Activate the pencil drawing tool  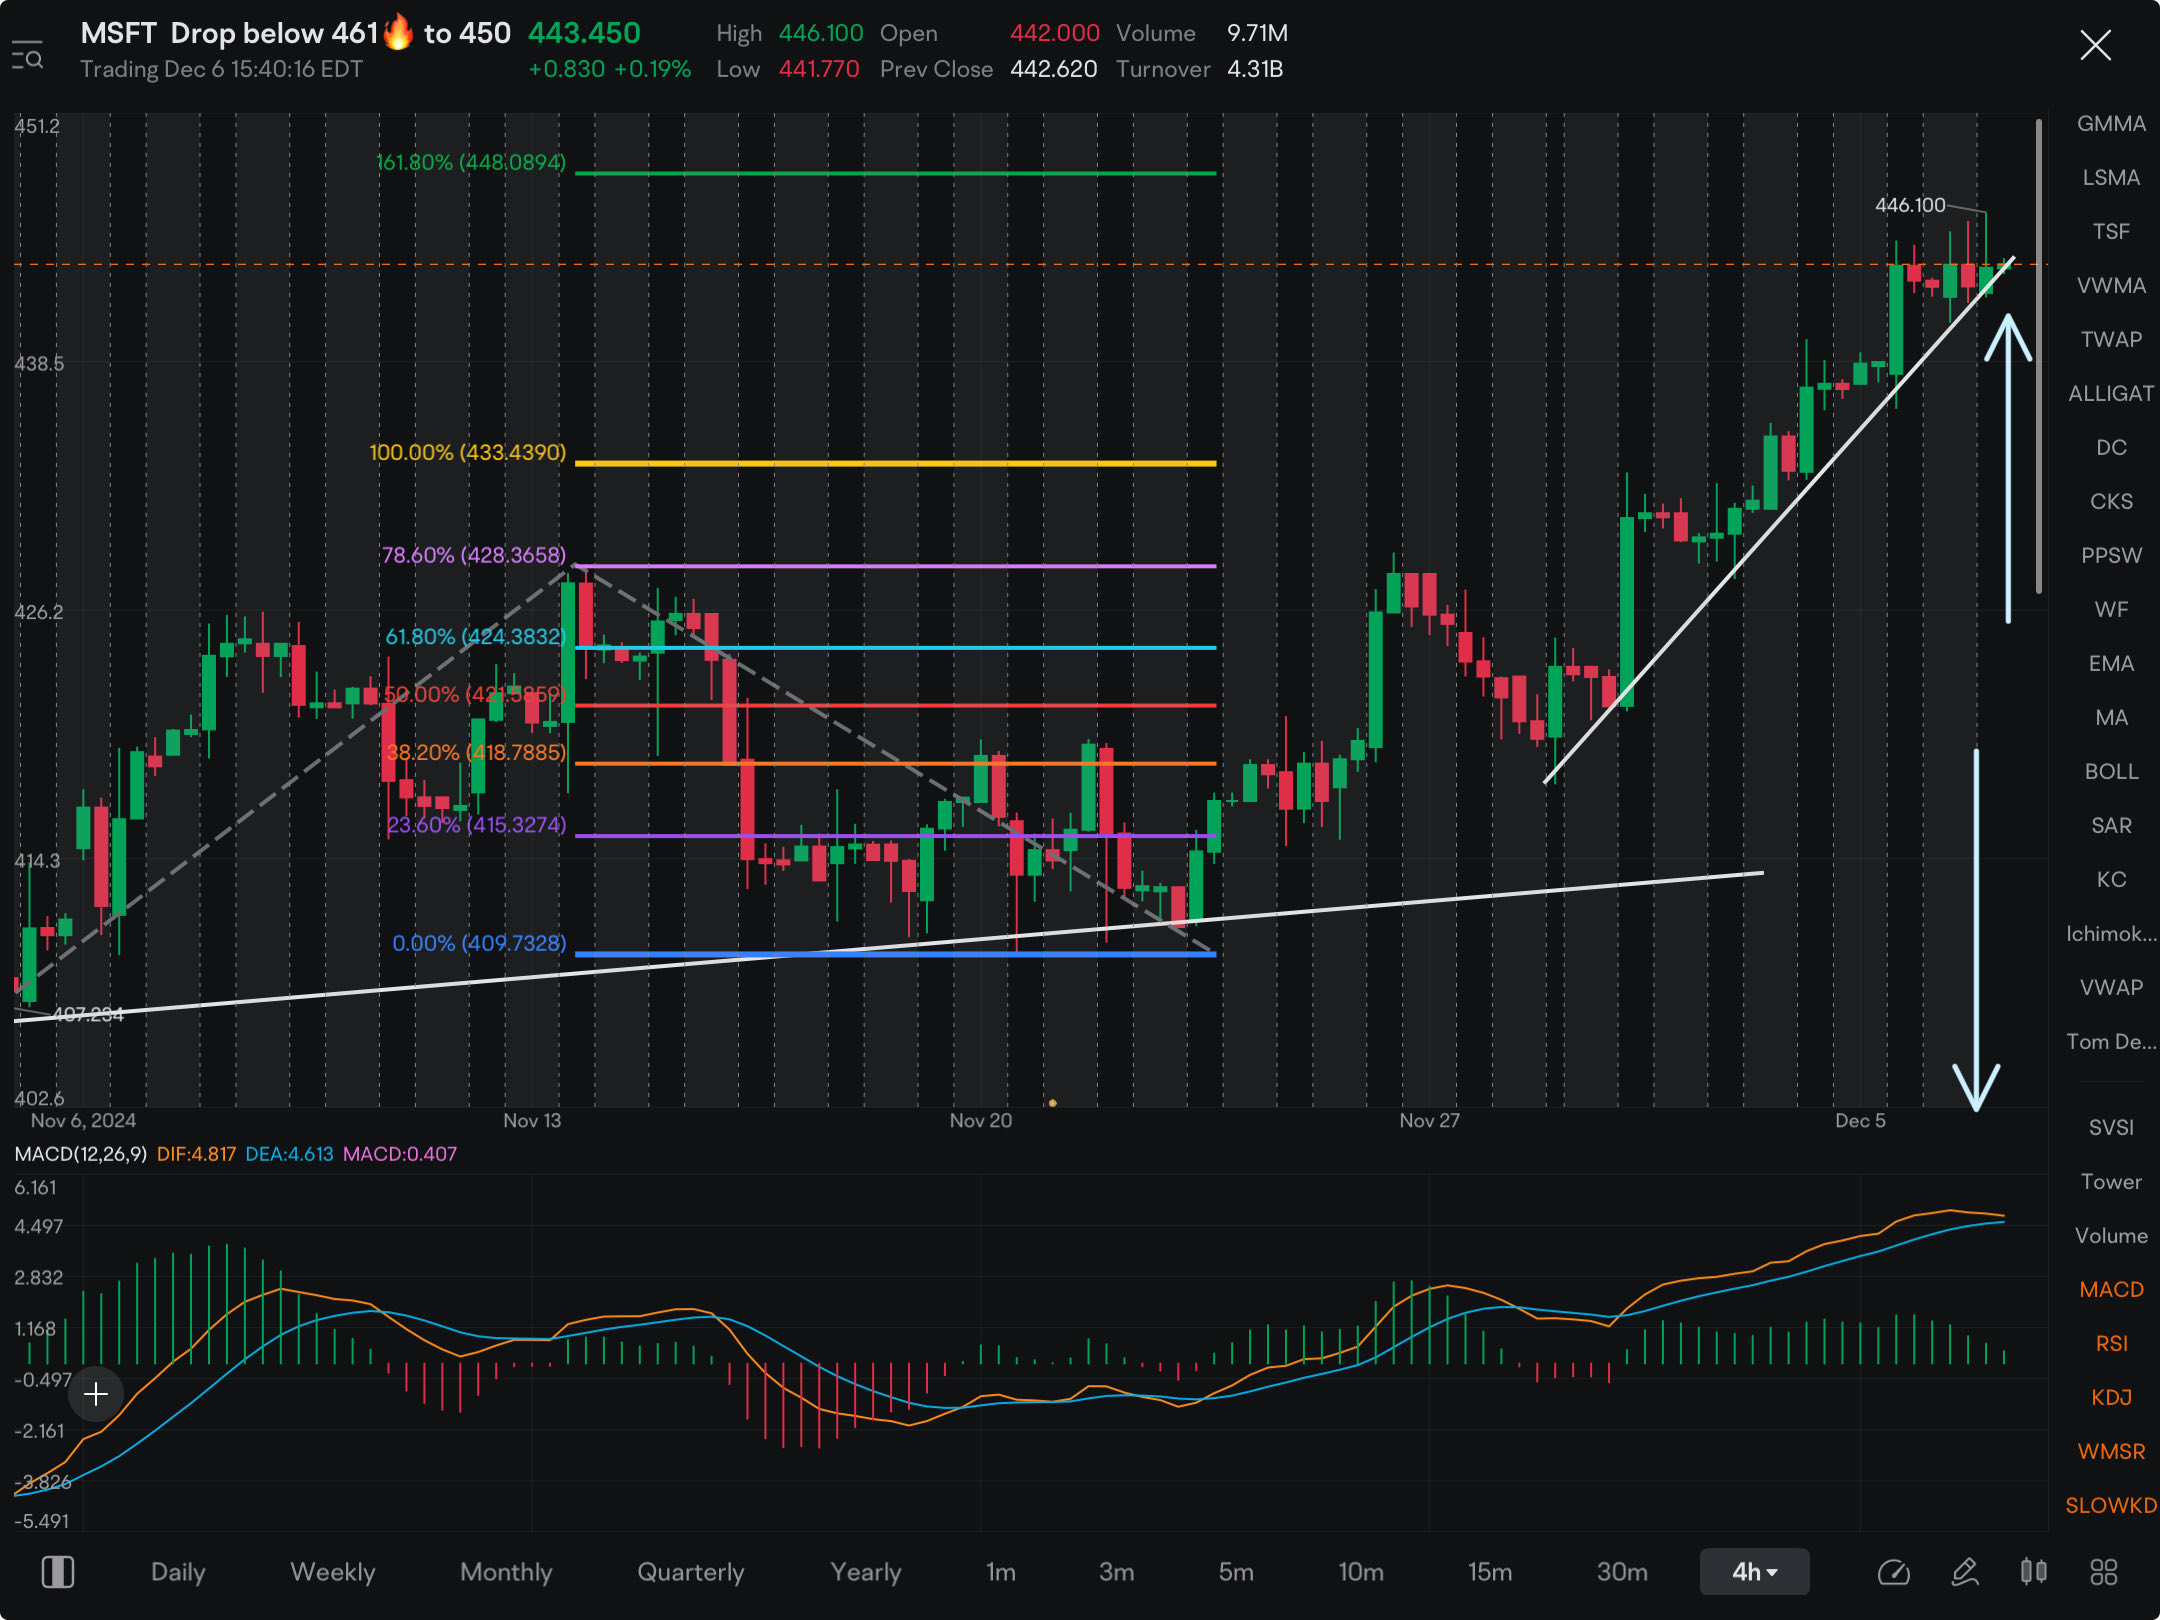pos(1964,1572)
